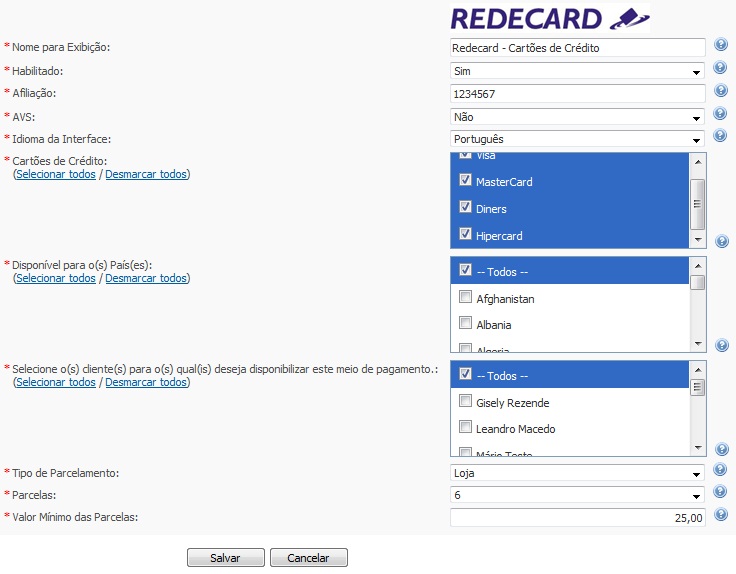Open the Habilitado dropdown showing Sim
Viewport: 736px width, 574px height.
pos(577,71)
